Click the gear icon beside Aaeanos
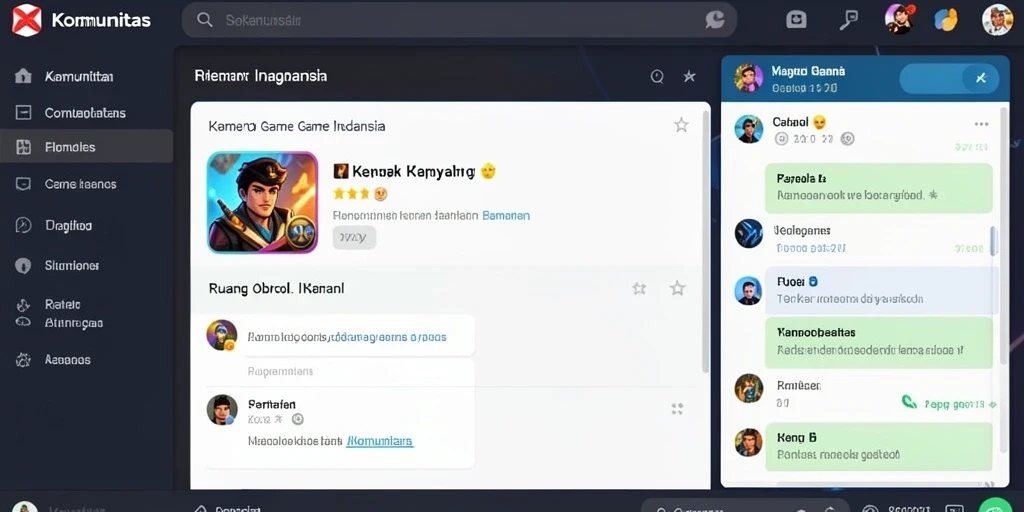The width and height of the screenshot is (1024, 512). point(23,359)
